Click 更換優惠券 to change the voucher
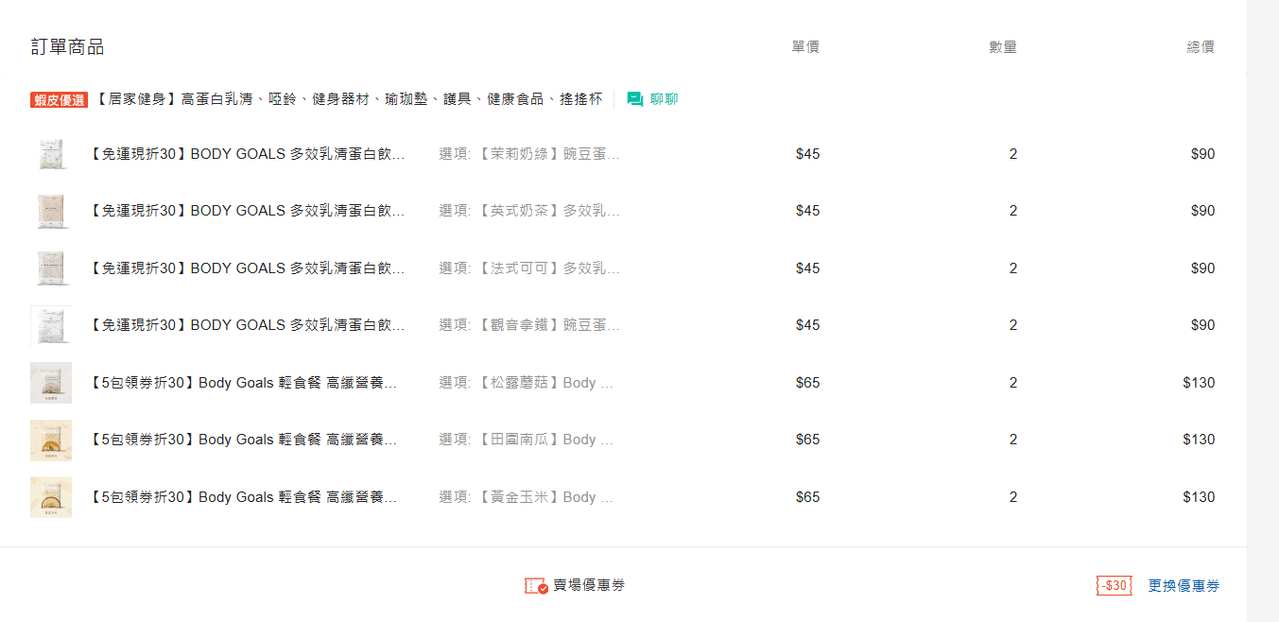Viewport: 1279px width, 622px height. (x=1183, y=586)
